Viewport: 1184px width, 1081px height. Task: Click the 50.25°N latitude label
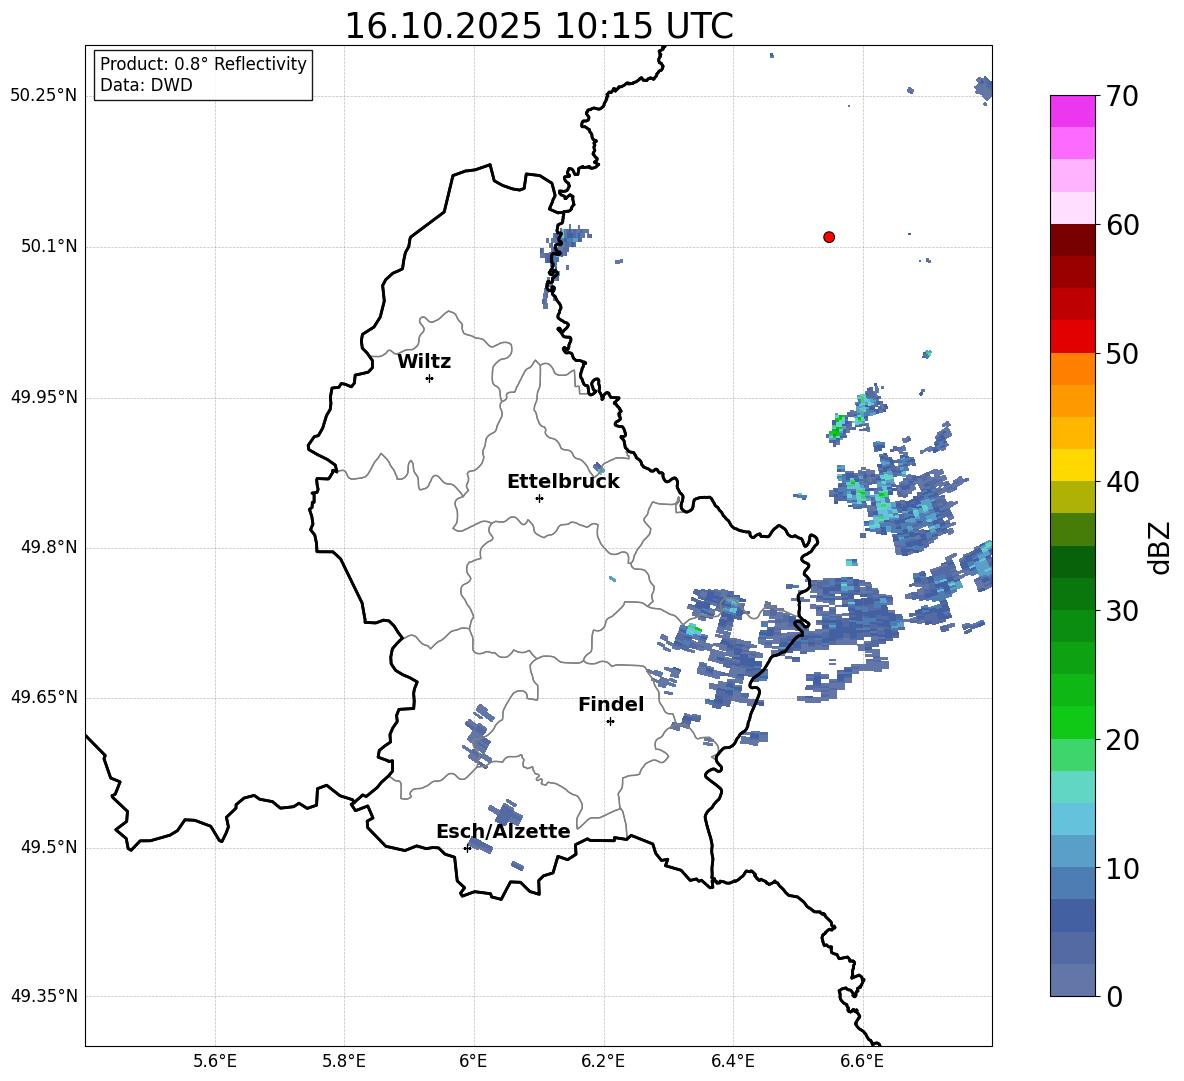tap(44, 96)
